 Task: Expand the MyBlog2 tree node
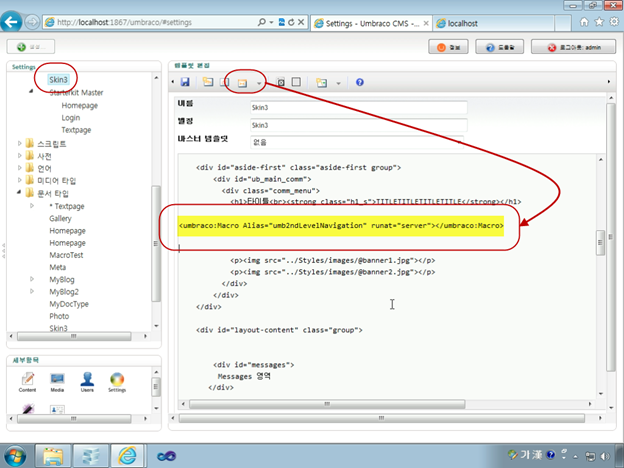[32, 291]
